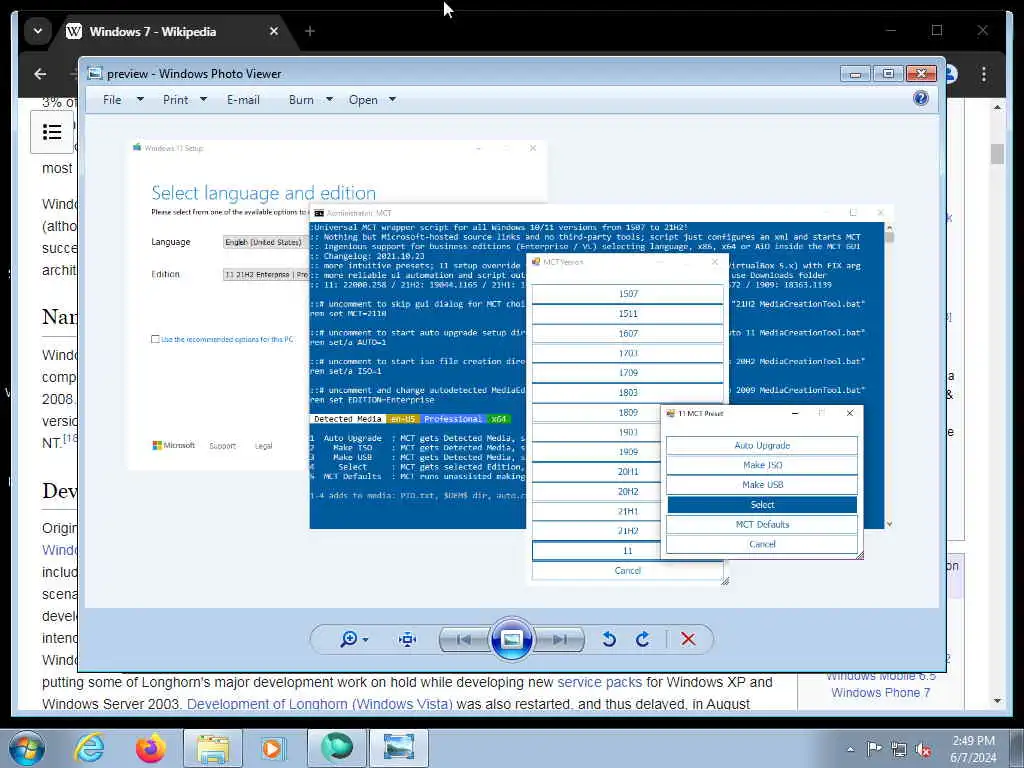Click E-mail in Photo Viewer toolbar
The image size is (1024, 768).
[x=243, y=100]
